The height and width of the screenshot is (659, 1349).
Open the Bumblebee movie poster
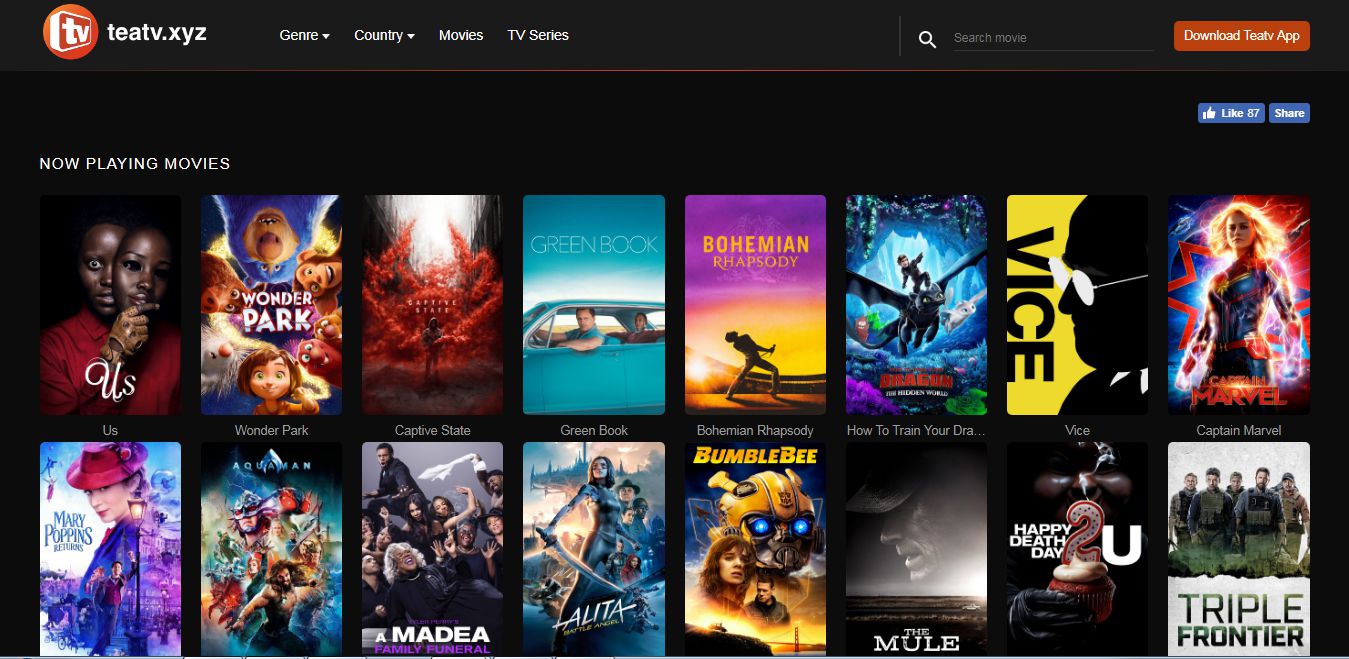click(755, 549)
